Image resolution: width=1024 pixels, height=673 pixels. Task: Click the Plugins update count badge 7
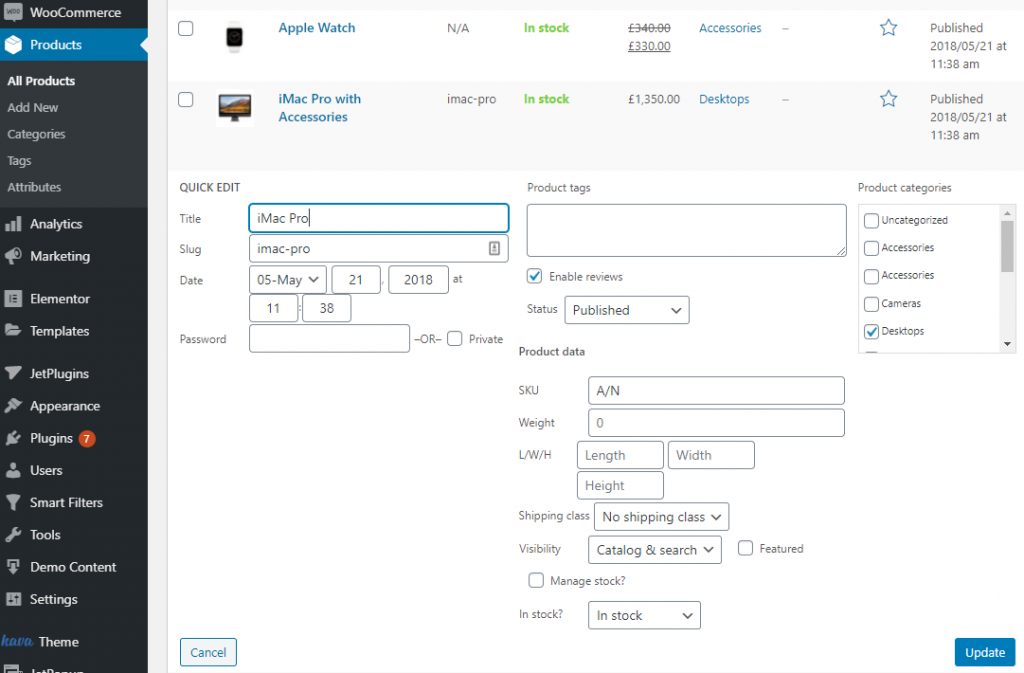(87, 439)
